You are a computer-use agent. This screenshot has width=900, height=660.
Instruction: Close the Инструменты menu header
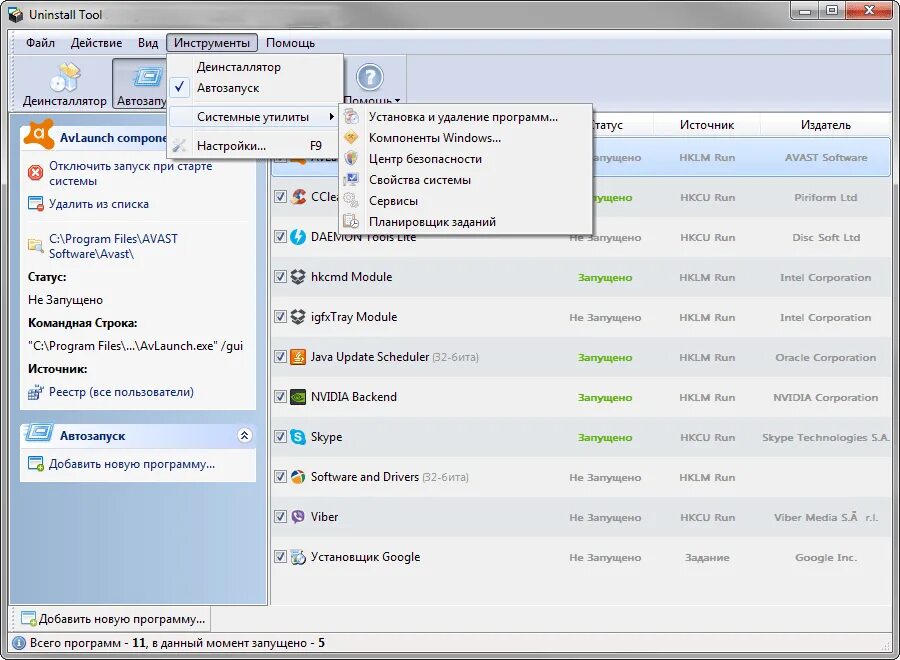[212, 43]
